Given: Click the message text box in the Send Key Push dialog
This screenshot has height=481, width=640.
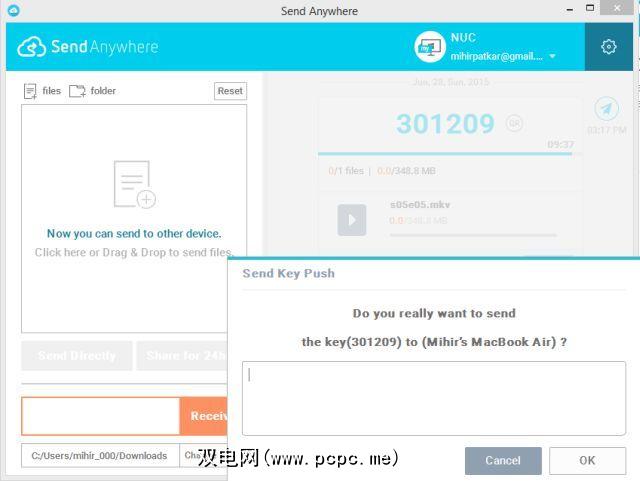Looking at the screenshot, I should tap(433, 399).
